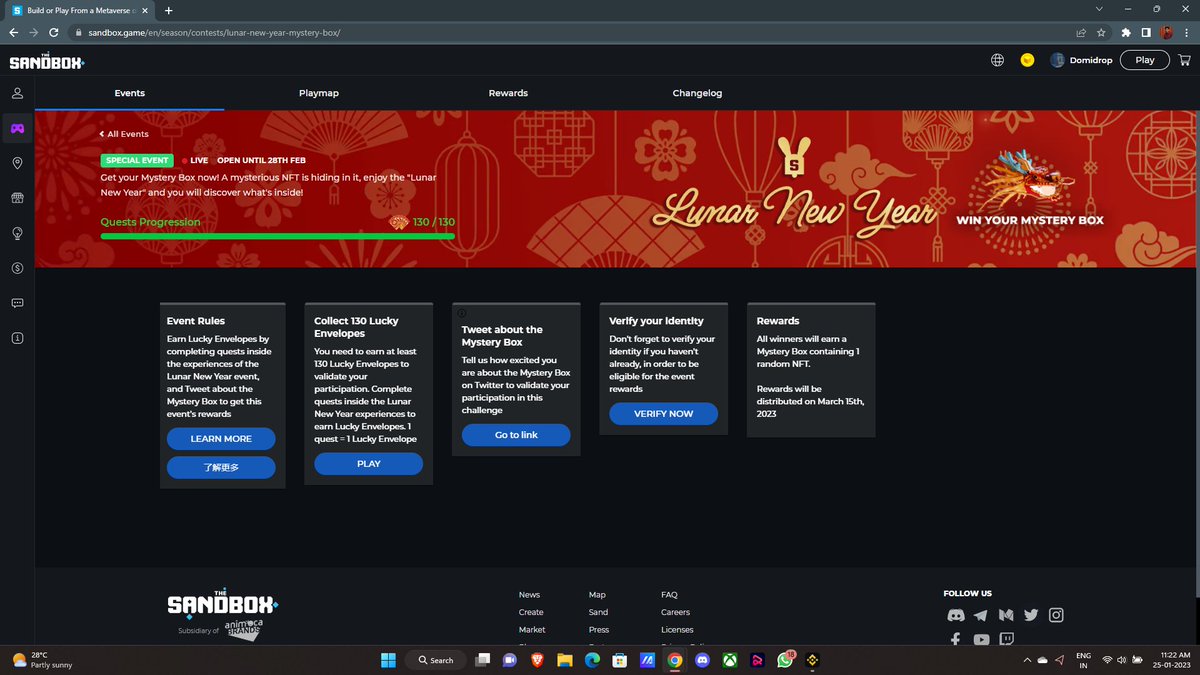This screenshot has height=675, width=1200.
Task: Click the Chinese 了解更多 button
Action: click(x=222, y=467)
